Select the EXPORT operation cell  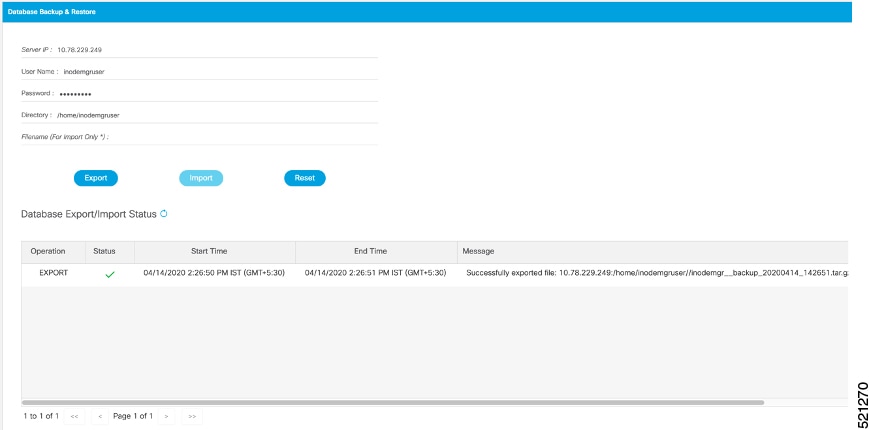[53, 273]
